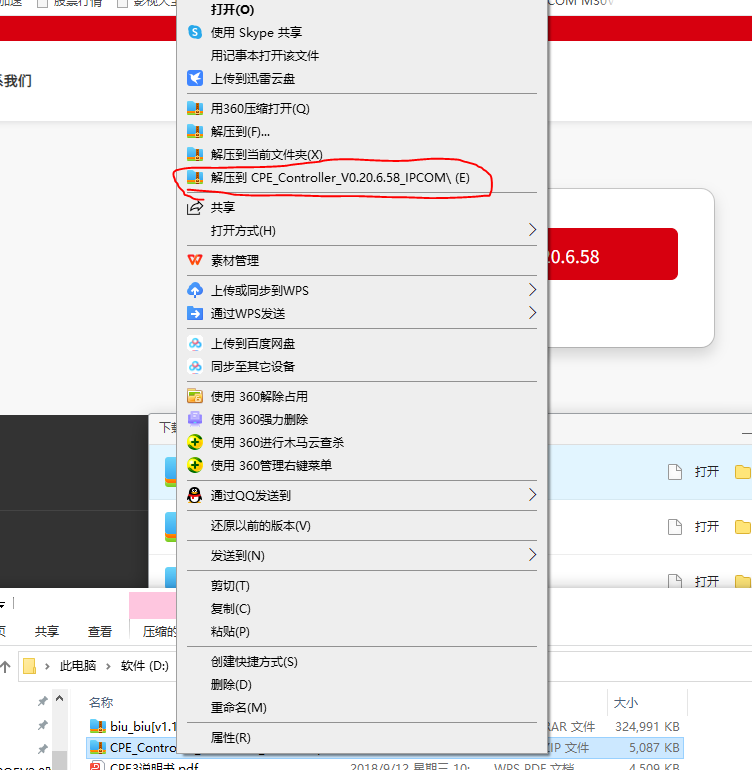Click the 360 force delete icon
Image resolution: width=752 pixels, height=770 pixels.
coord(195,419)
